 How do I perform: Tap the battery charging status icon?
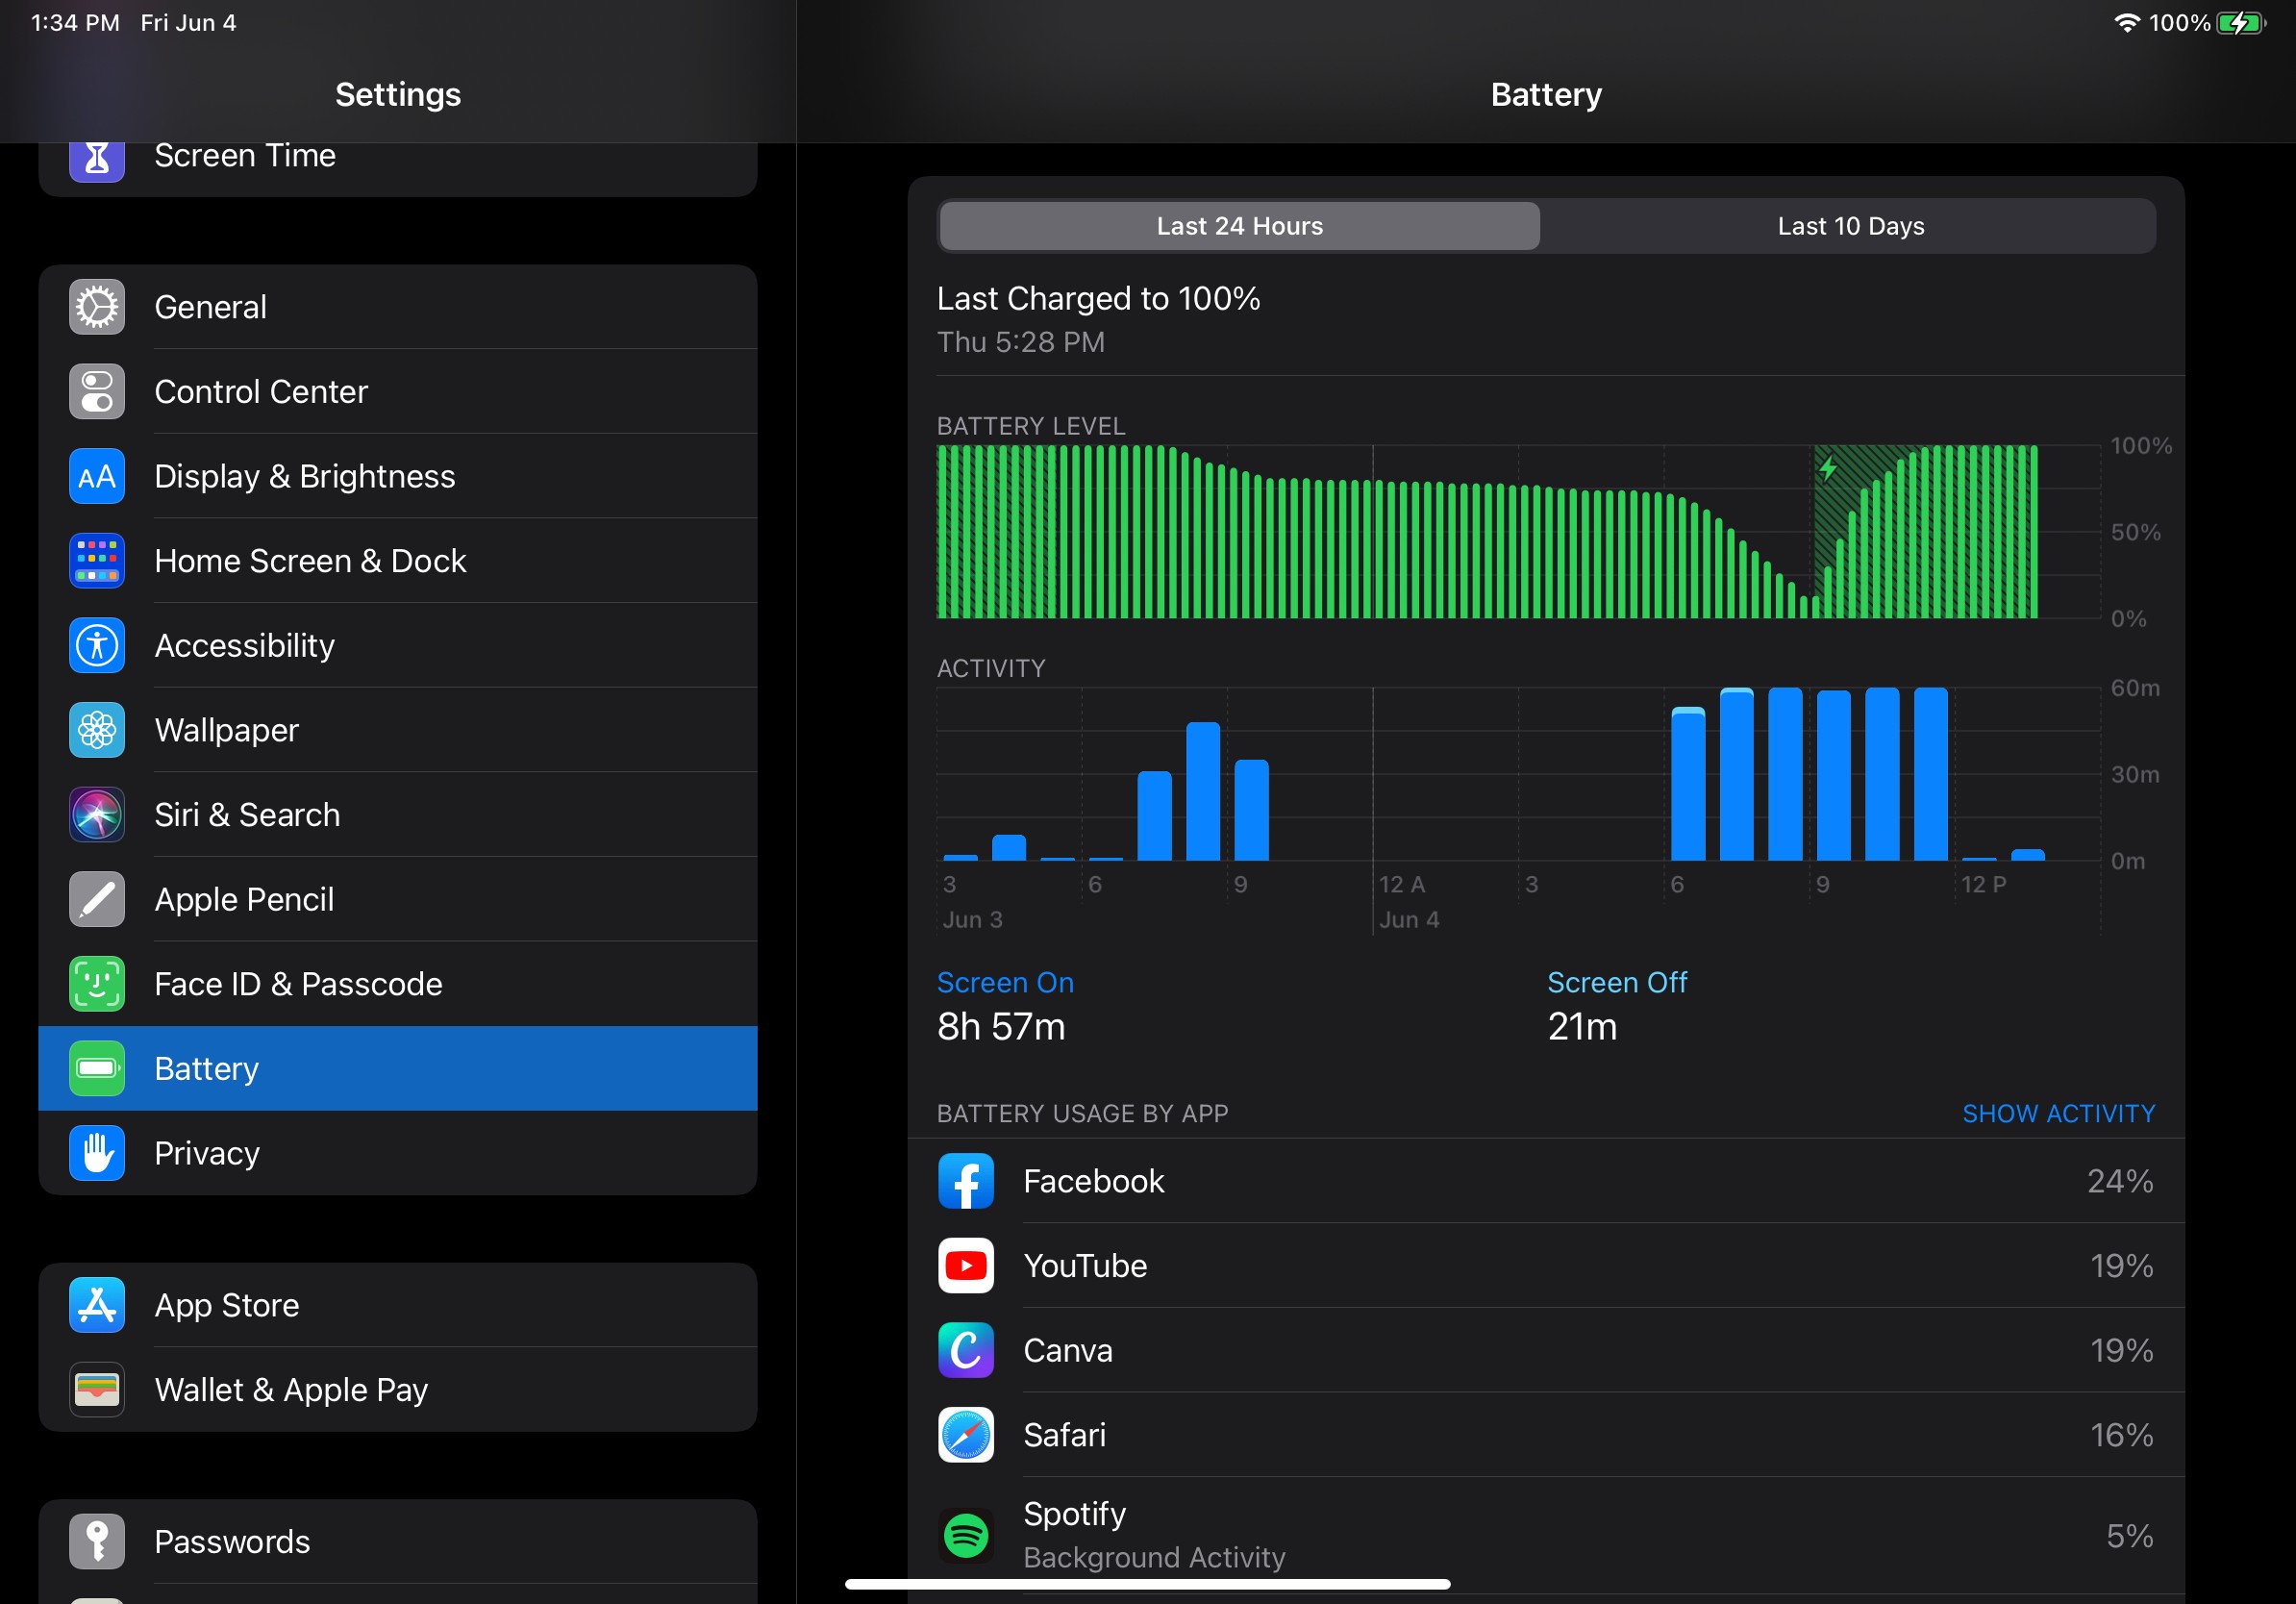[x=2240, y=23]
